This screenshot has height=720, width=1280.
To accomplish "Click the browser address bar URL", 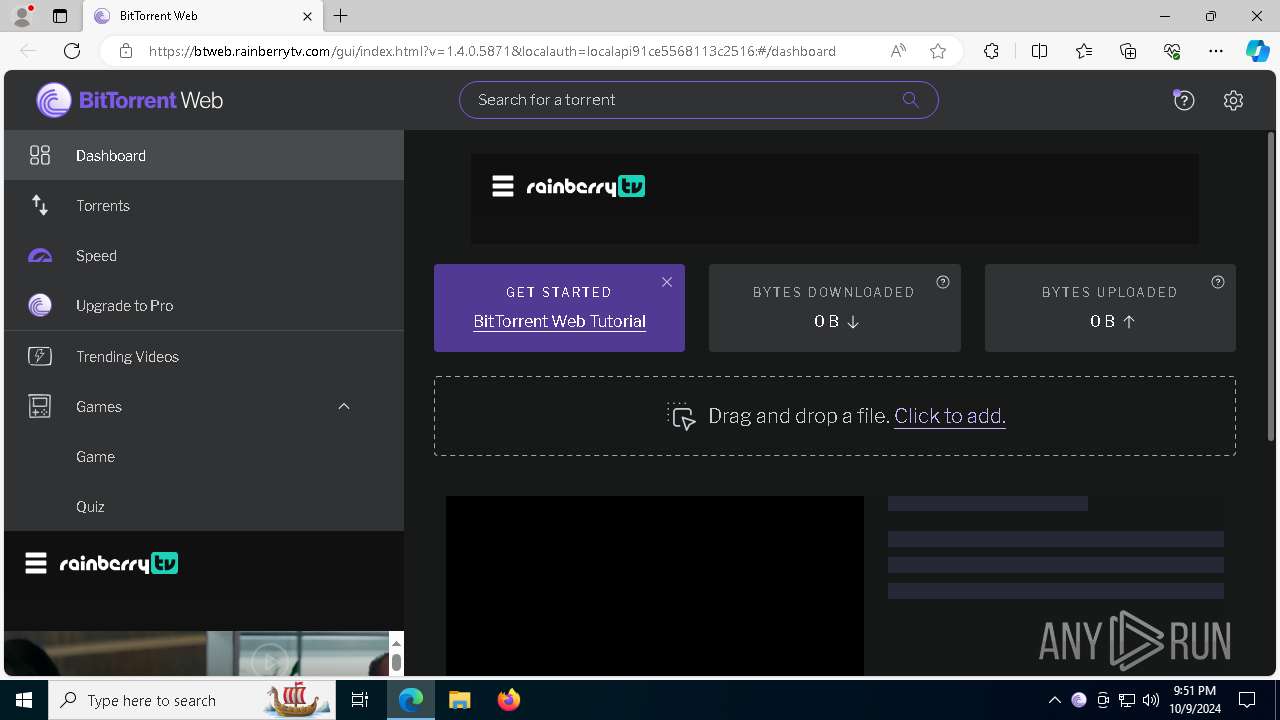I will coord(492,51).
